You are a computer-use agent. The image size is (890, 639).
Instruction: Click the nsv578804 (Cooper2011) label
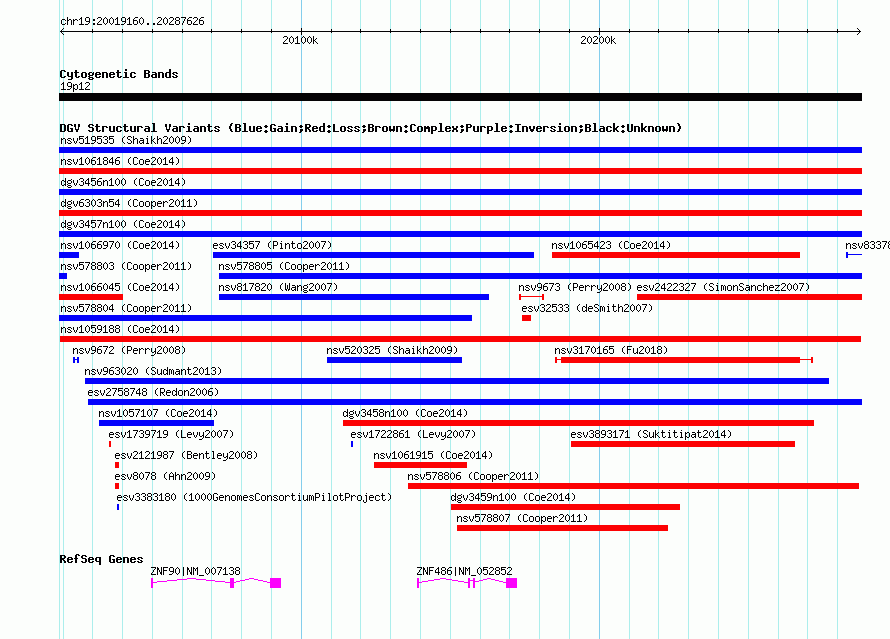click(x=126, y=308)
